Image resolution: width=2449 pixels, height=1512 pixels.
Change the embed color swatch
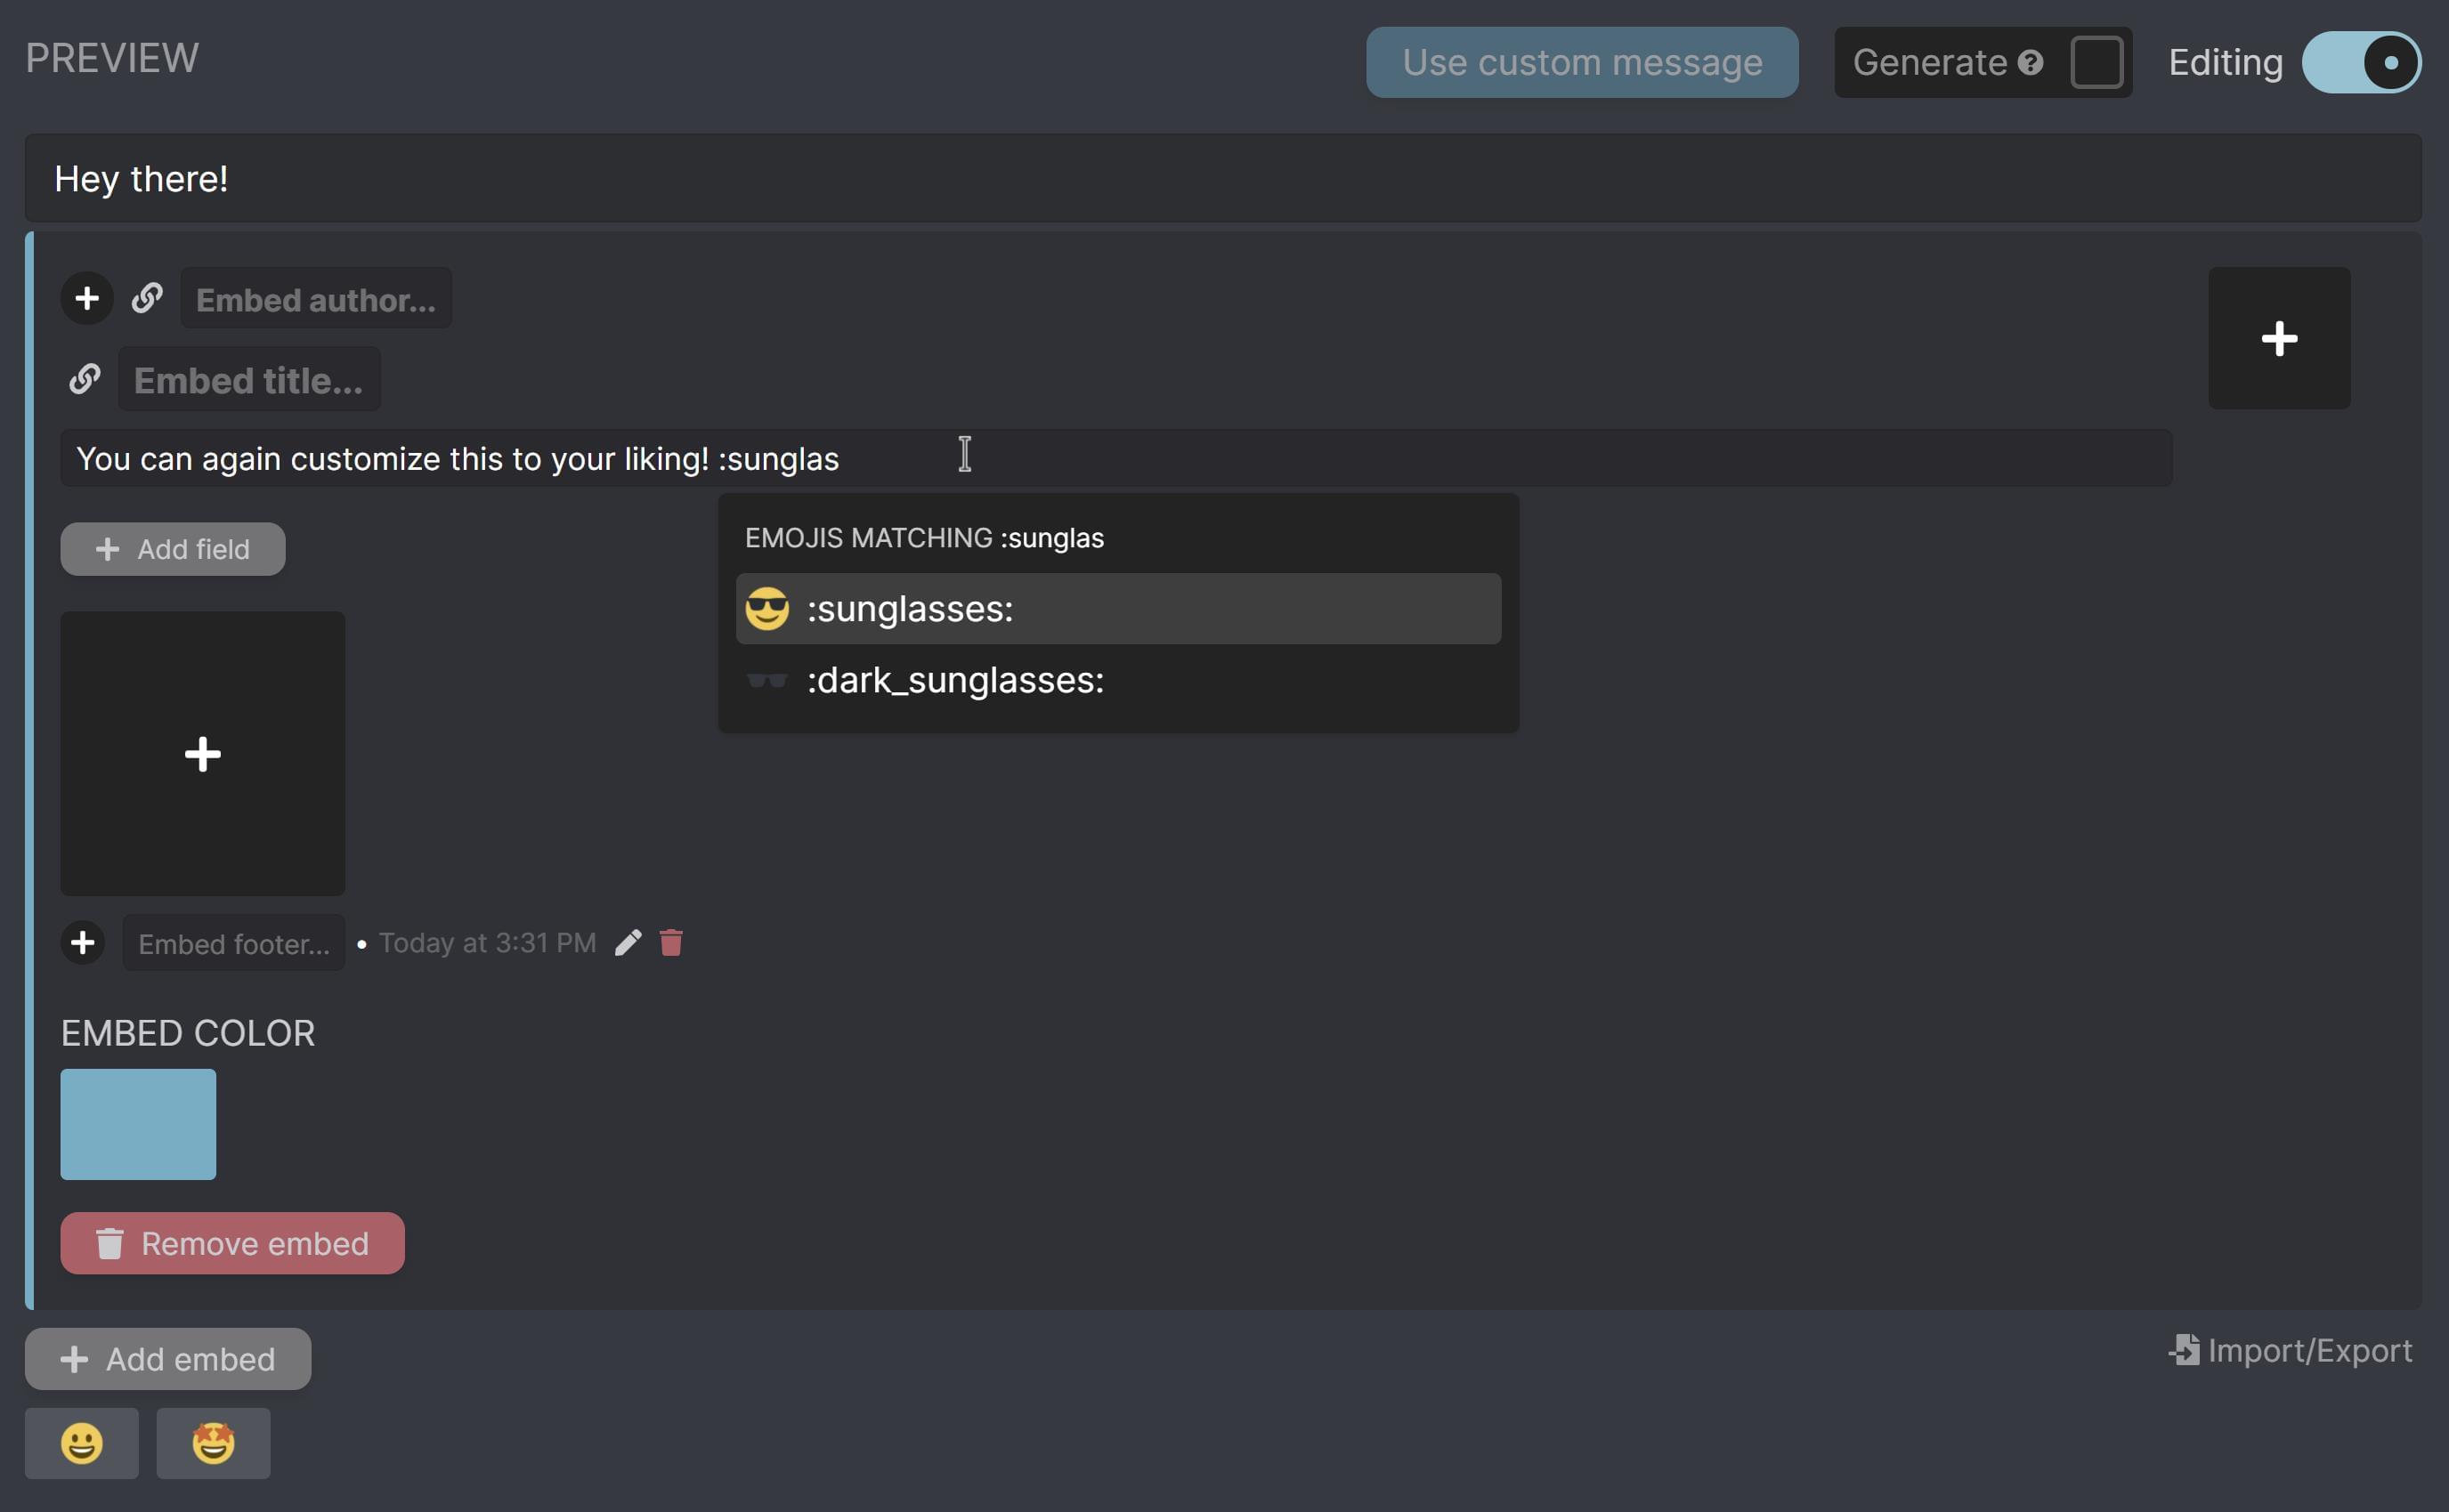tap(138, 1124)
